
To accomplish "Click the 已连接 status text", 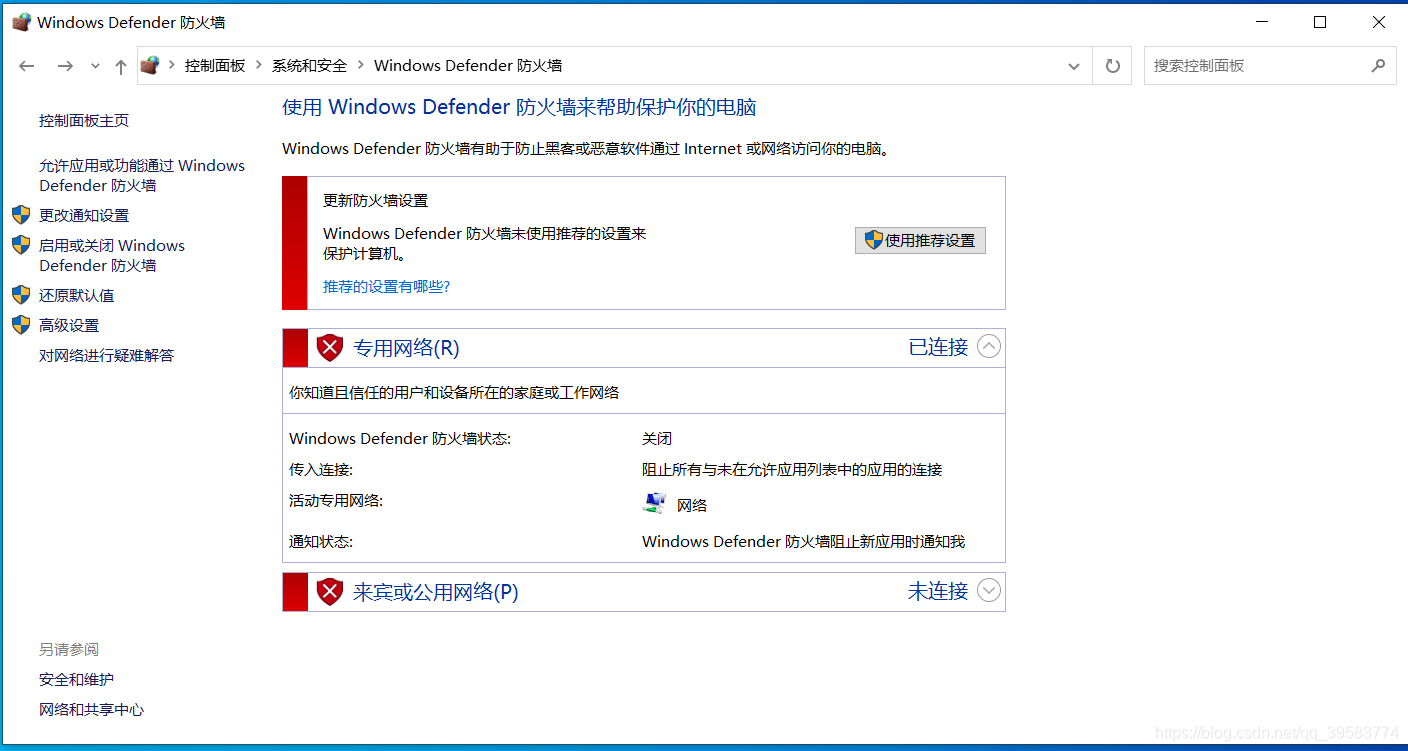I will [x=938, y=347].
